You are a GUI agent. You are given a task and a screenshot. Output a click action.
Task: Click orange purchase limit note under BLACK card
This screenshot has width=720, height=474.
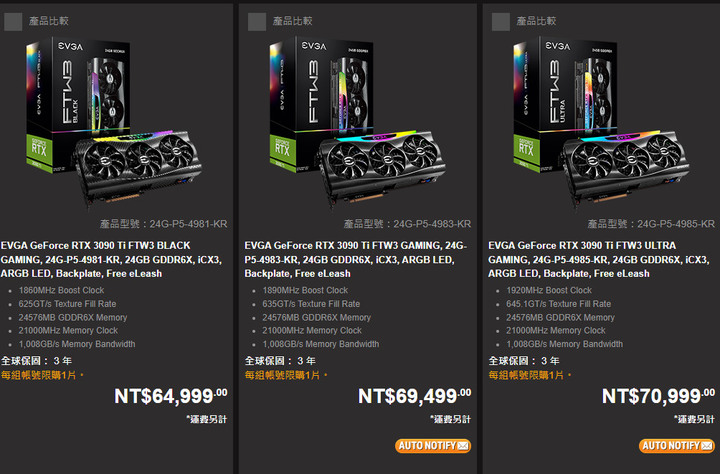(x=42, y=375)
